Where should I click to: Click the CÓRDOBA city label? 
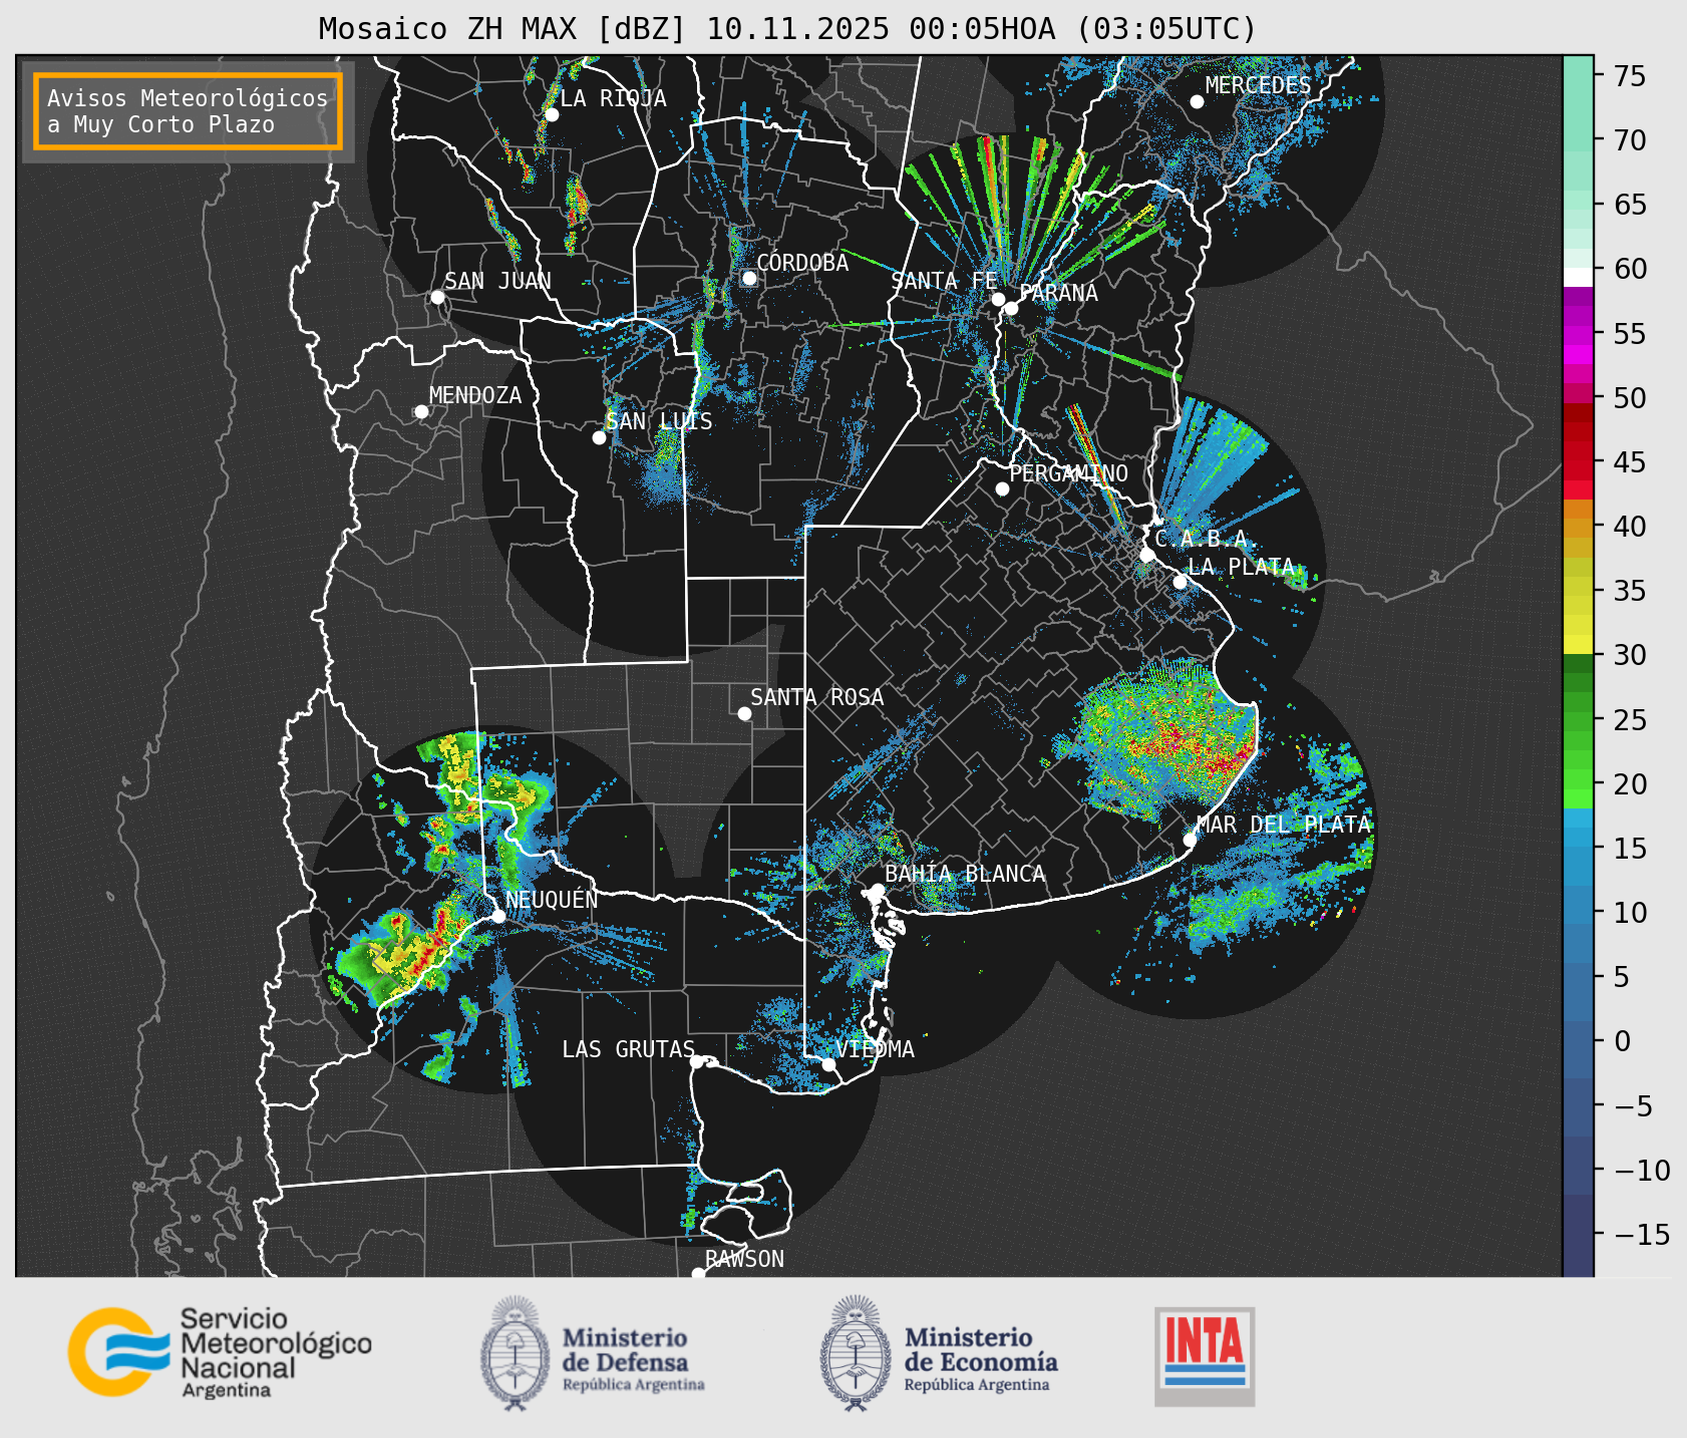tap(803, 263)
